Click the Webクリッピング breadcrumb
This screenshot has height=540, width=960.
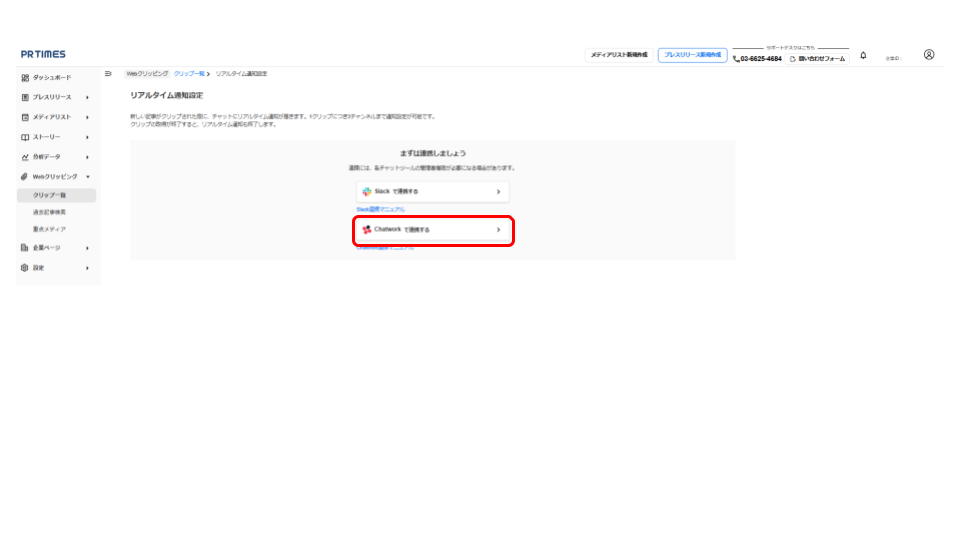point(147,73)
